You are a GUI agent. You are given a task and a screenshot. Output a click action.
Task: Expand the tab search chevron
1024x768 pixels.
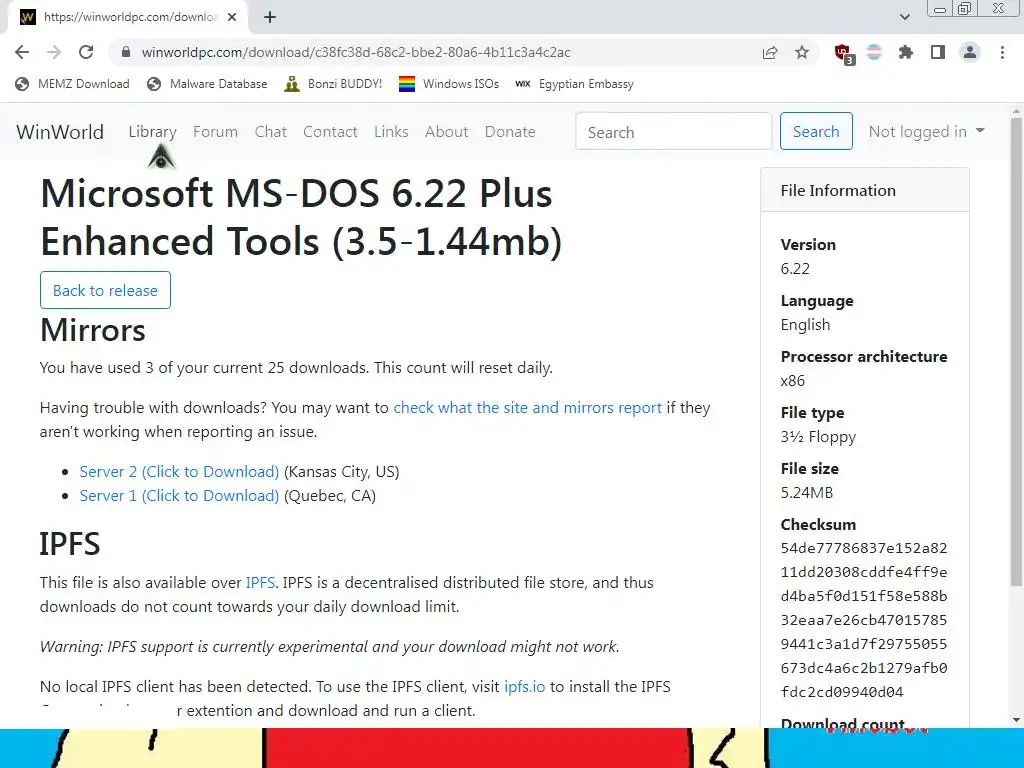pos(904,17)
